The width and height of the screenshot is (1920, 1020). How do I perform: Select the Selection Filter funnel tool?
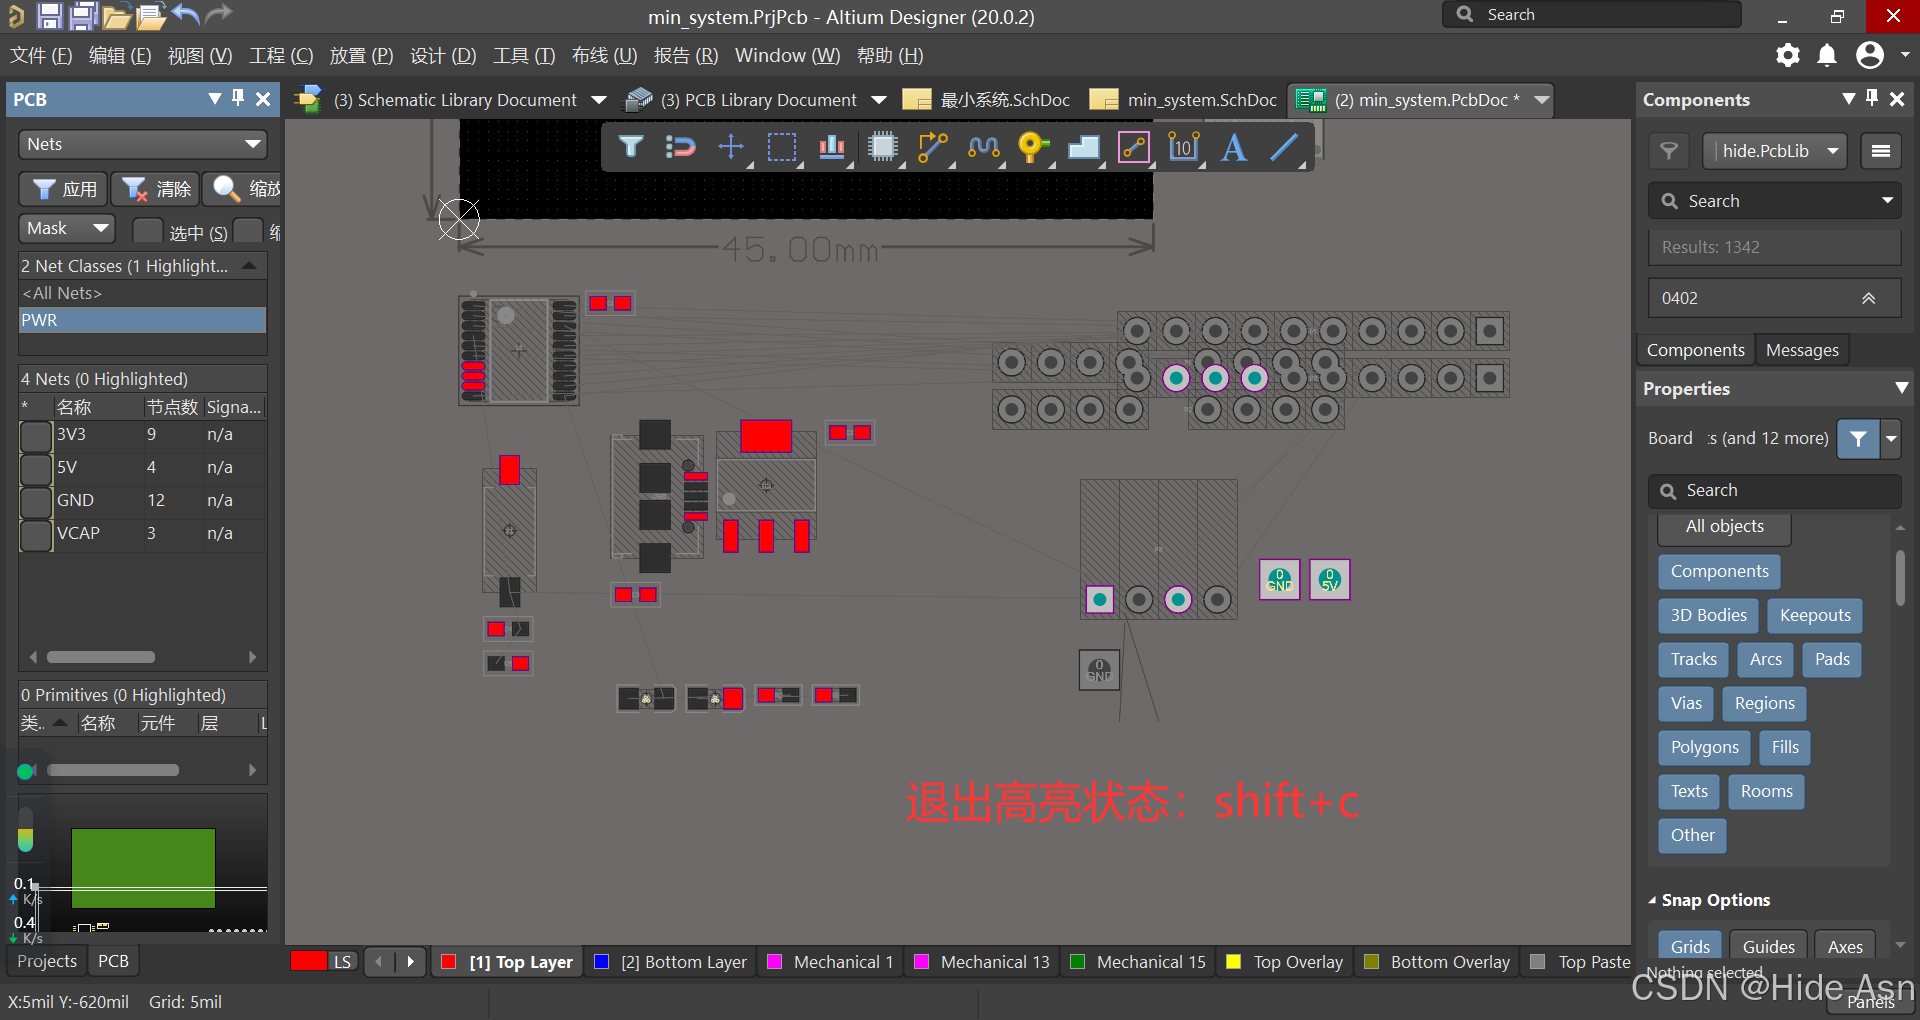pos(631,147)
